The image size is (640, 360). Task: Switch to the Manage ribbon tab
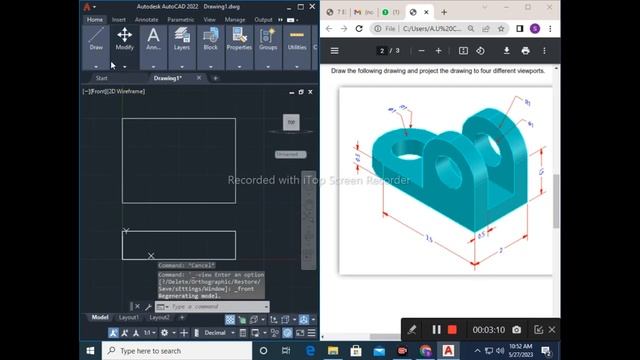(x=235, y=20)
